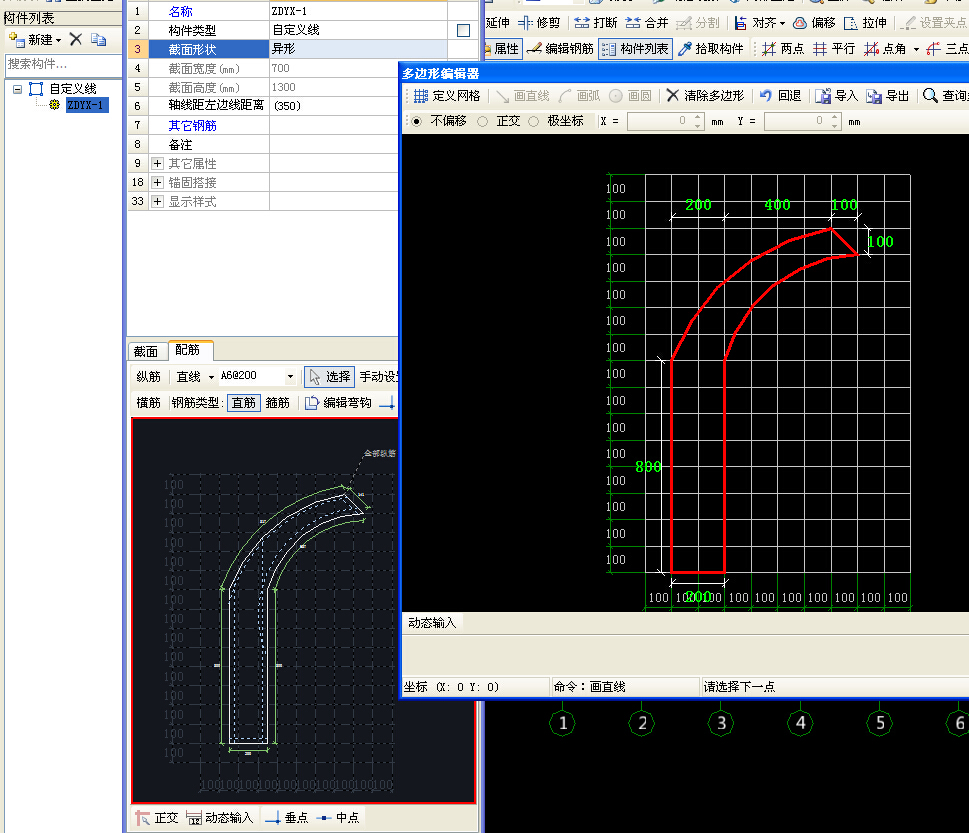969x833 pixels.
Task: Increase the X value stepper
Action: tap(698, 117)
